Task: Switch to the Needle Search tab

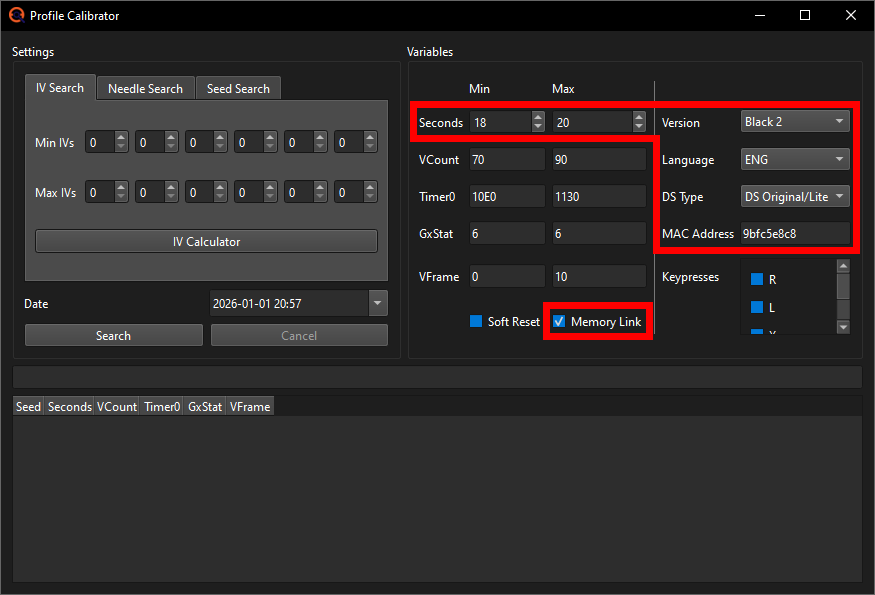Action: pos(145,88)
